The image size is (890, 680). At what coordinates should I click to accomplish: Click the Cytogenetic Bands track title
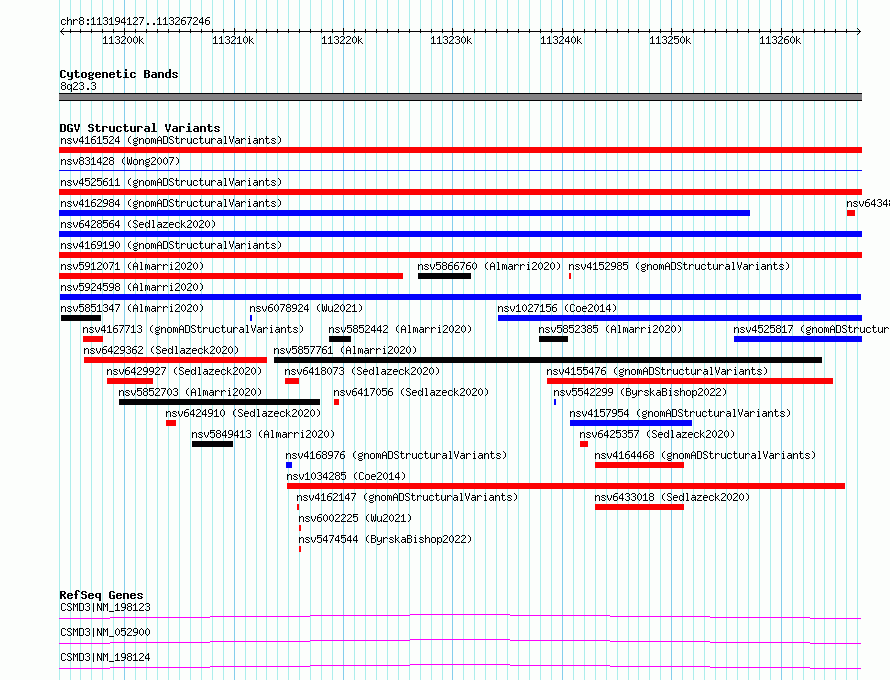(119, 74)
